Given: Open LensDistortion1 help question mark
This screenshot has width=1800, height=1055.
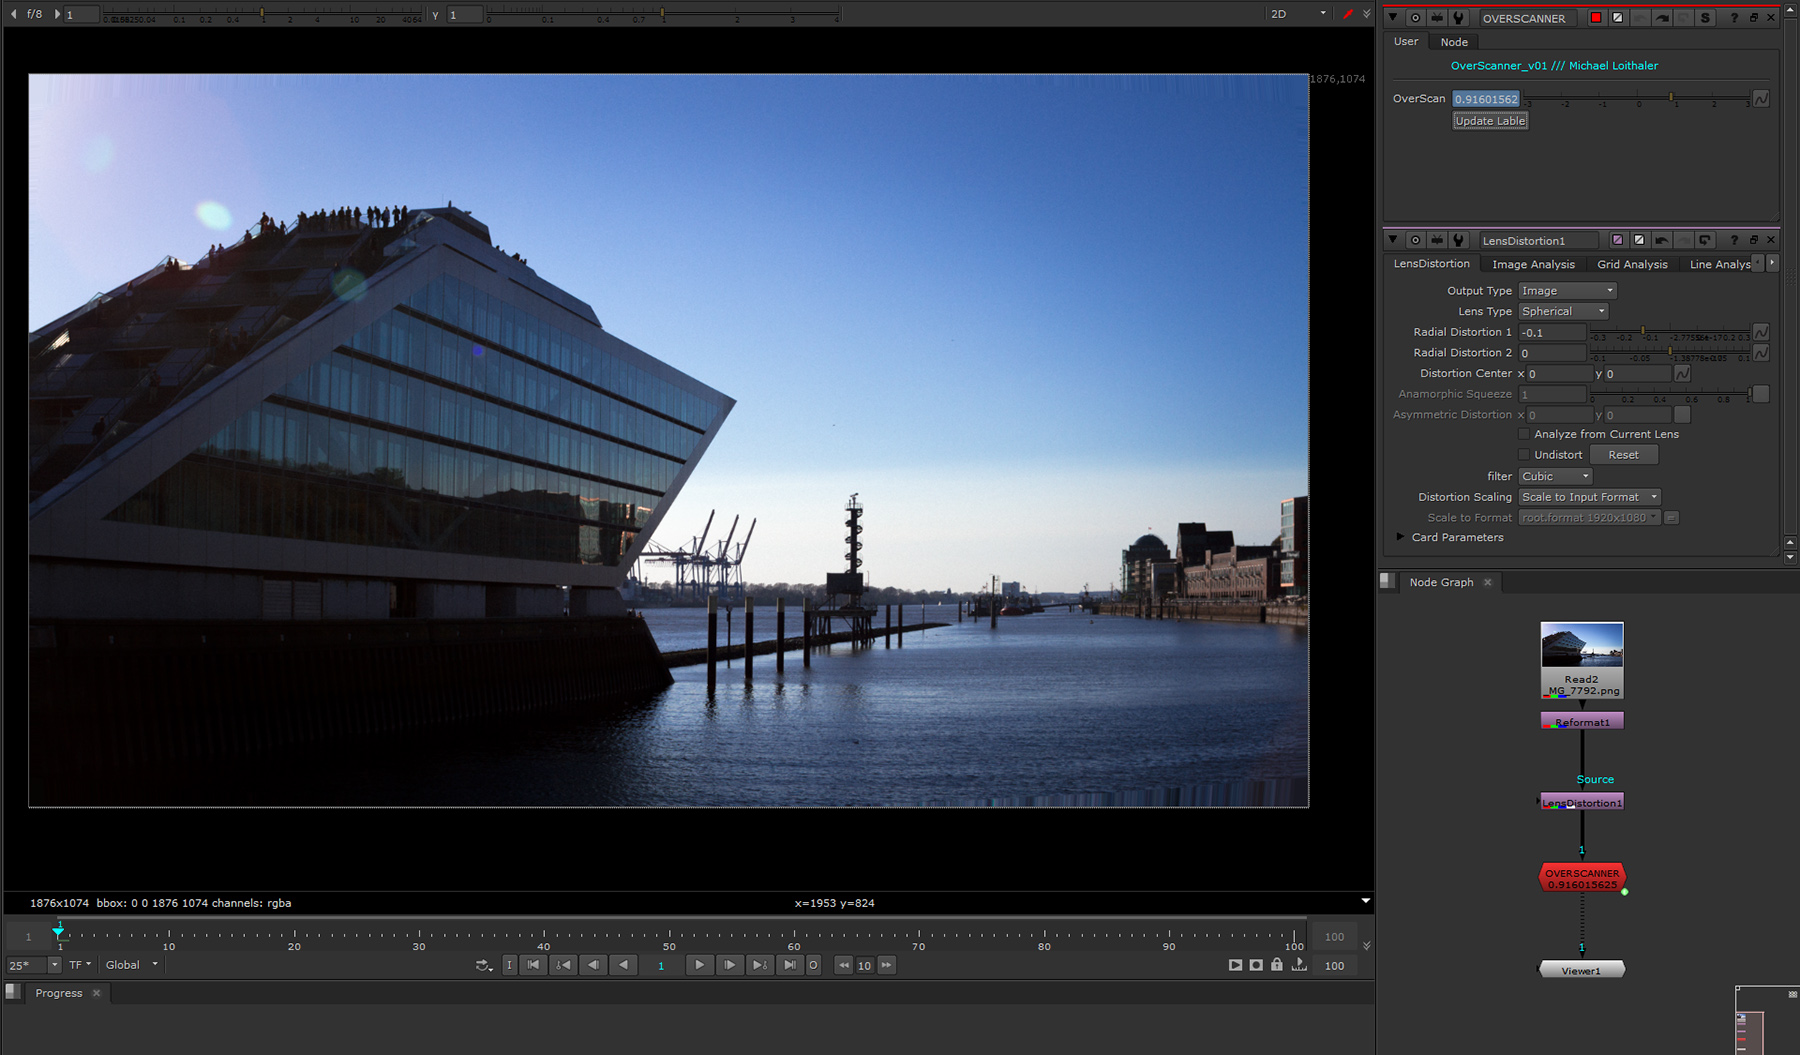Looking at the screenshot, I should (x=1733, y=240).
